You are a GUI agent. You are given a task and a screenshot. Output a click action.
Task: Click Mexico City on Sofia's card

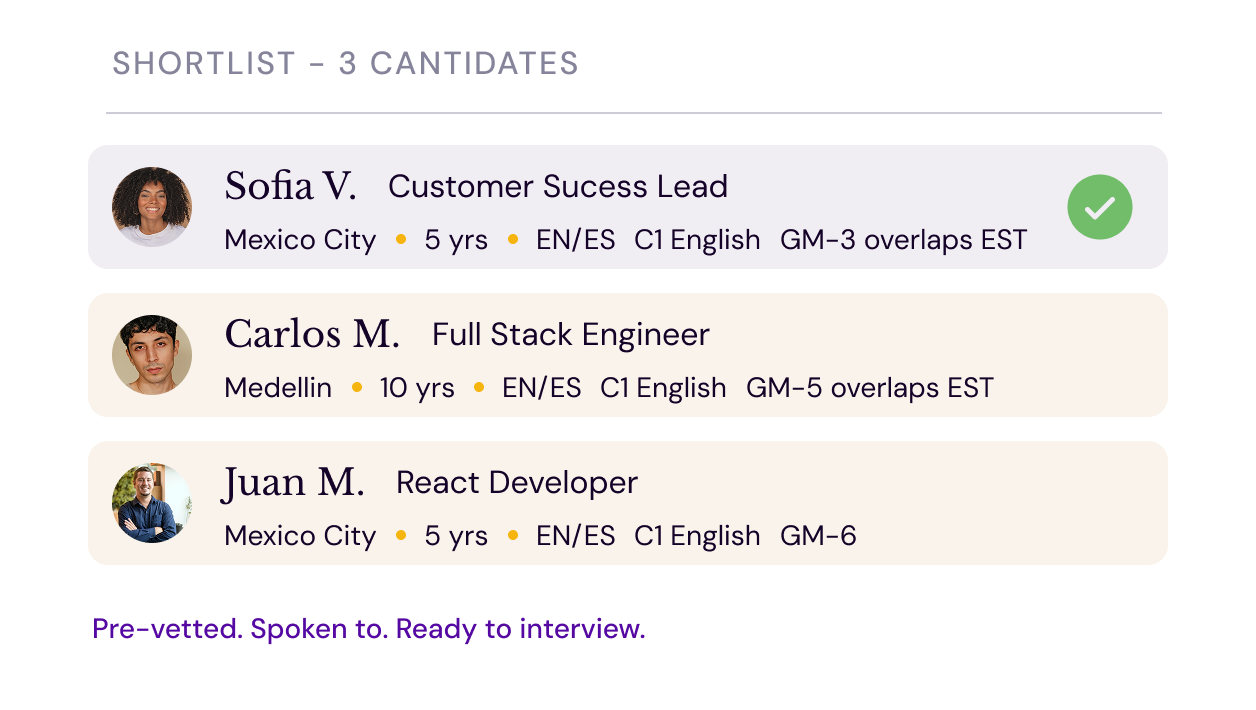tap(300, 241)
